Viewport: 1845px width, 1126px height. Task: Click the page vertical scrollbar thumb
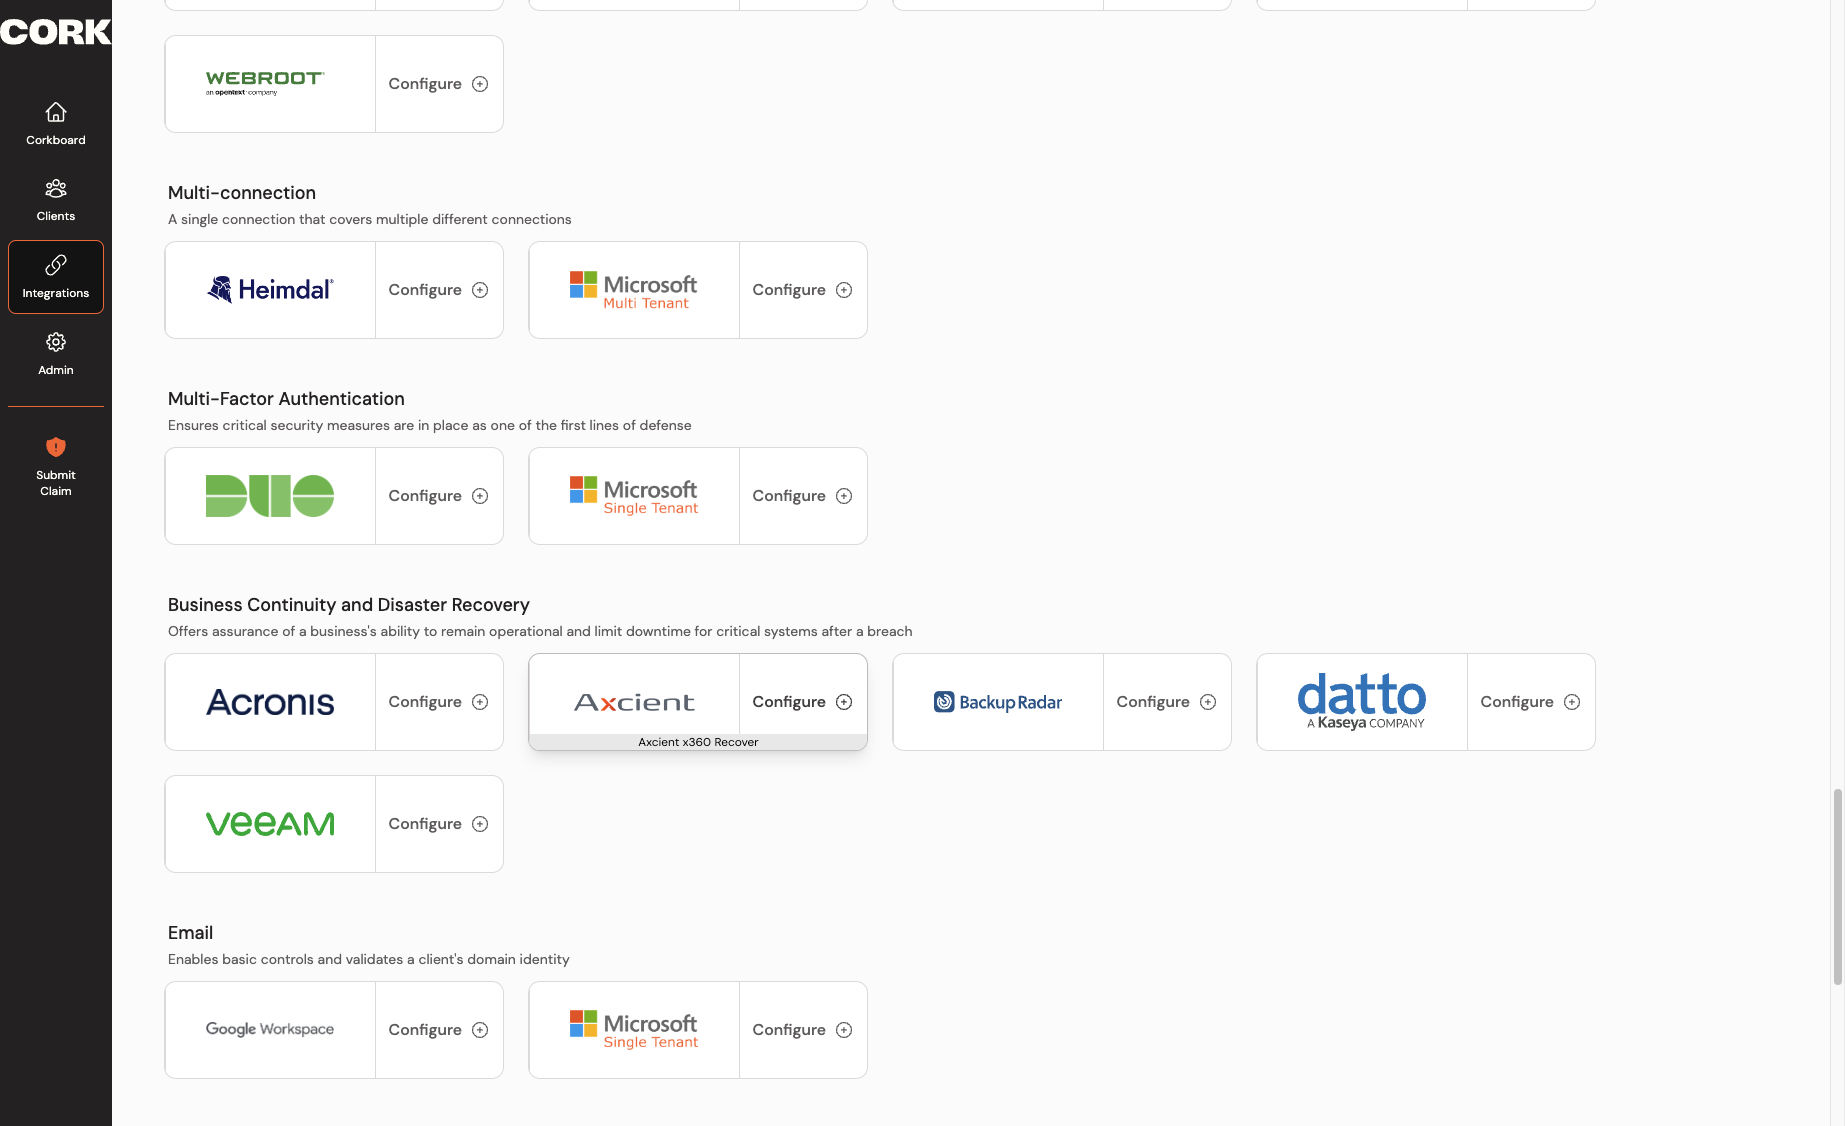[x=1837, y=886]
